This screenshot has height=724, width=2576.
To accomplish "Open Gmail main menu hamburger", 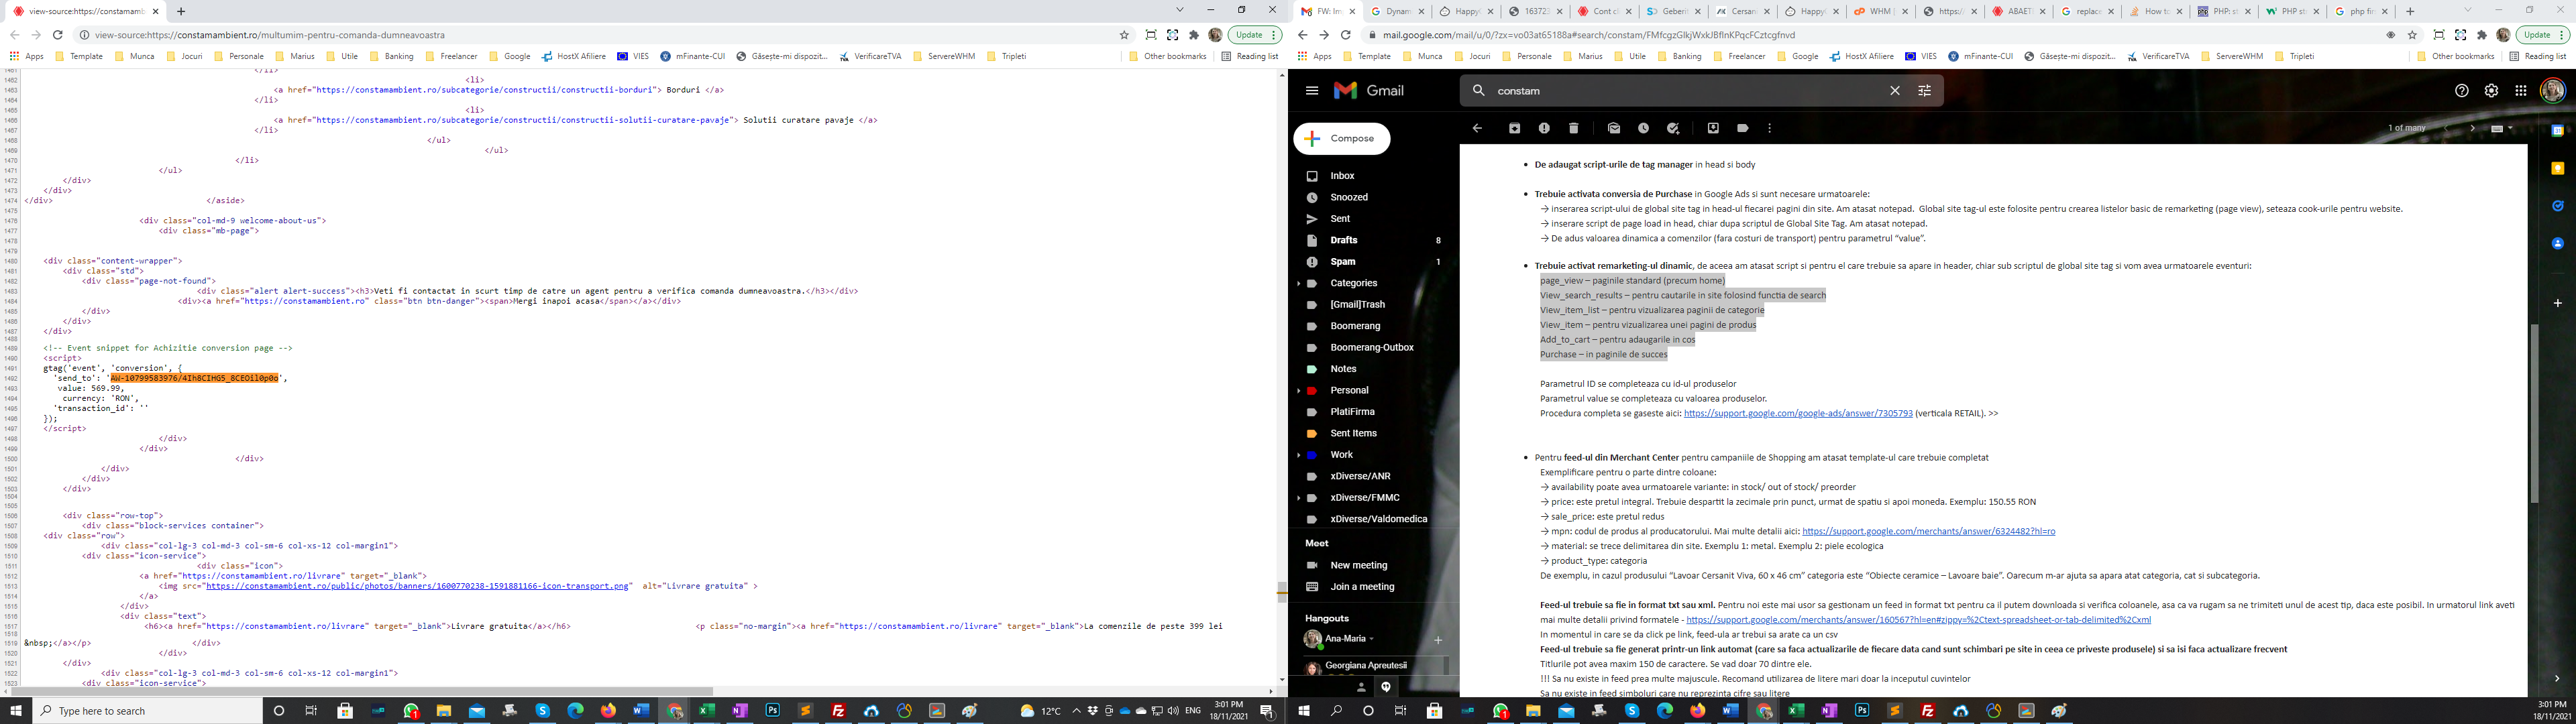I will 1312,90.
